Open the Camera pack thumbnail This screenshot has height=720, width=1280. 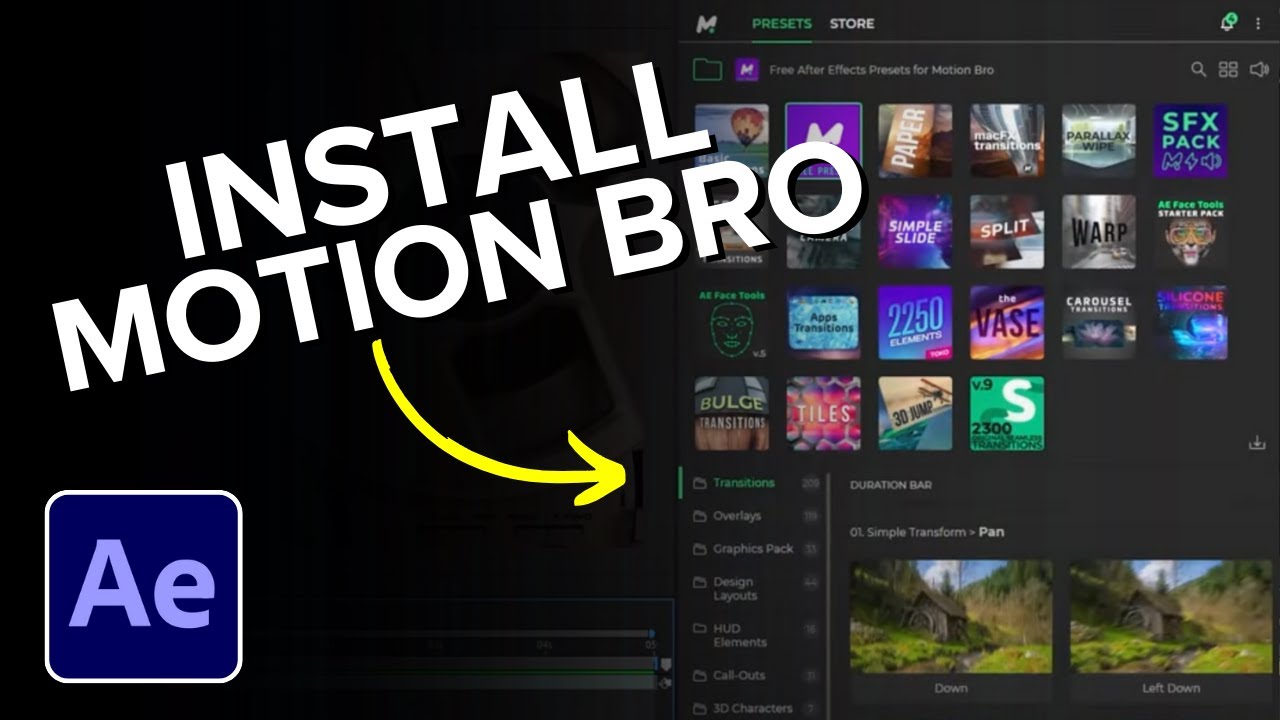(x=823, y=232)
